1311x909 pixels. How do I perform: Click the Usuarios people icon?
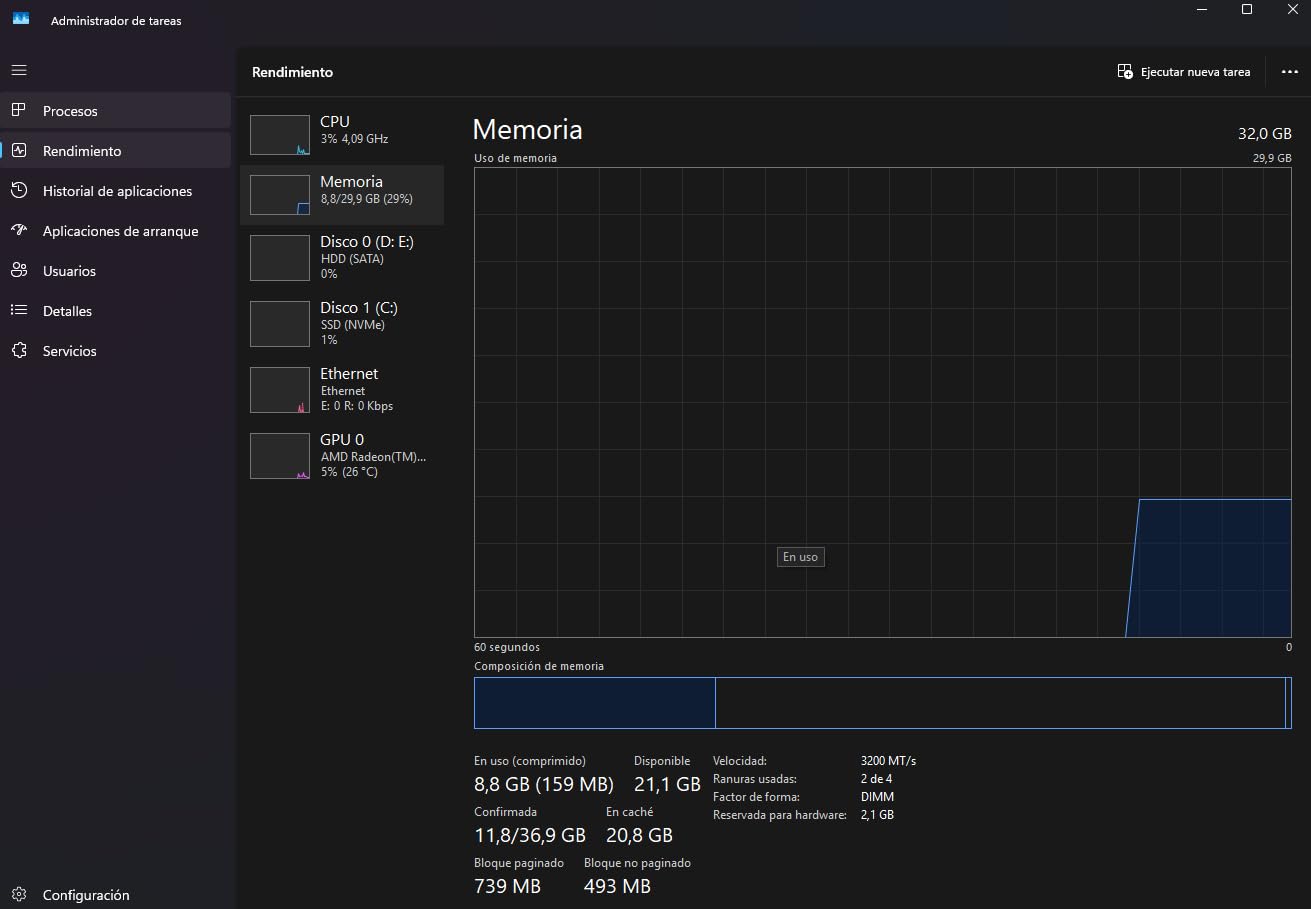coord(19,270)
